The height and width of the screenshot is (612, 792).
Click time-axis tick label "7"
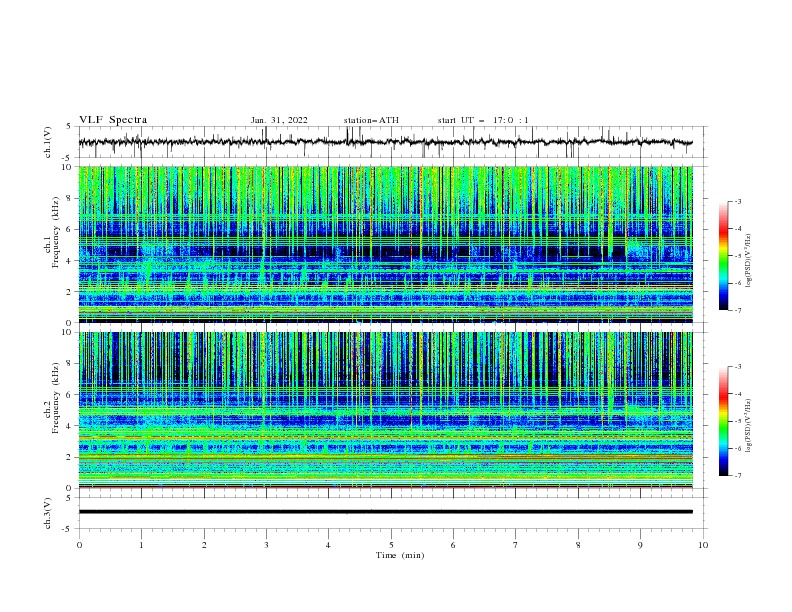(x=516, y=545)
